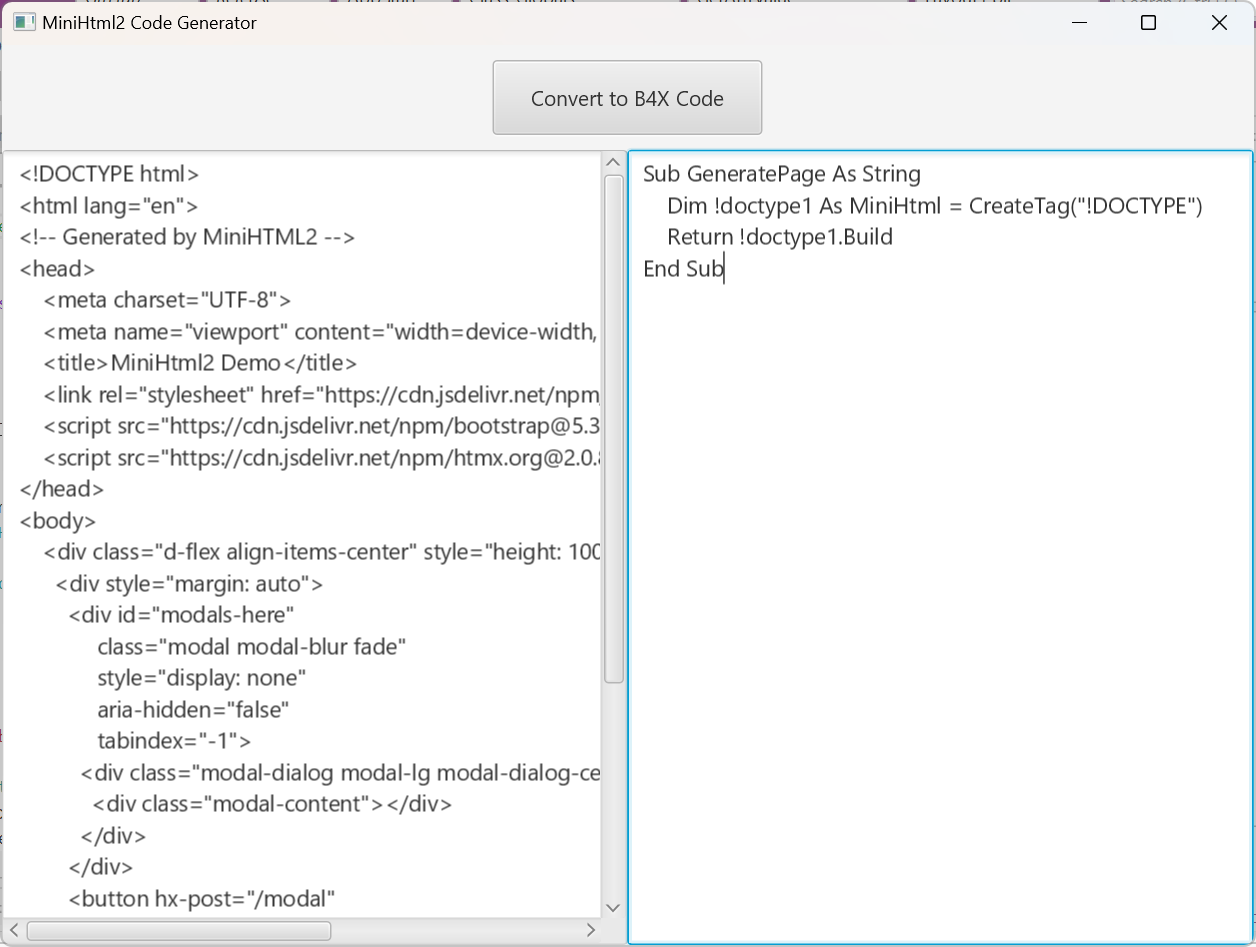Minimize the MiniHtml2 Code Generator window
The image size is (1256, 947).
click(x=1079, y=22)
